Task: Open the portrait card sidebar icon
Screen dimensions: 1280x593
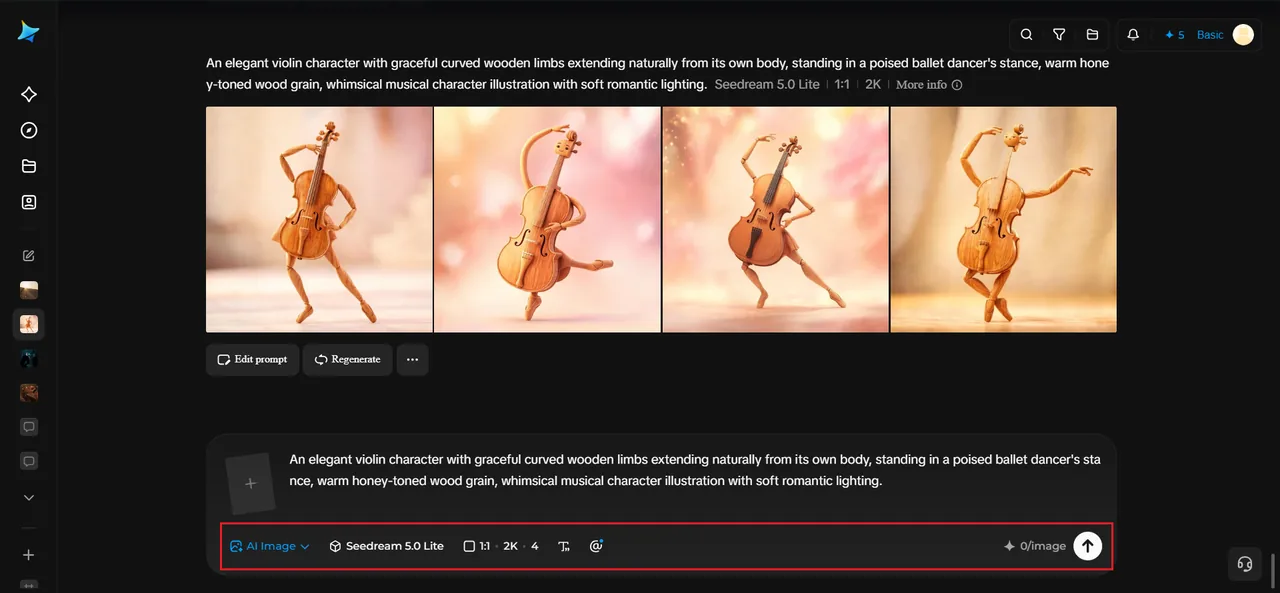Action: (x=29, y=202)
